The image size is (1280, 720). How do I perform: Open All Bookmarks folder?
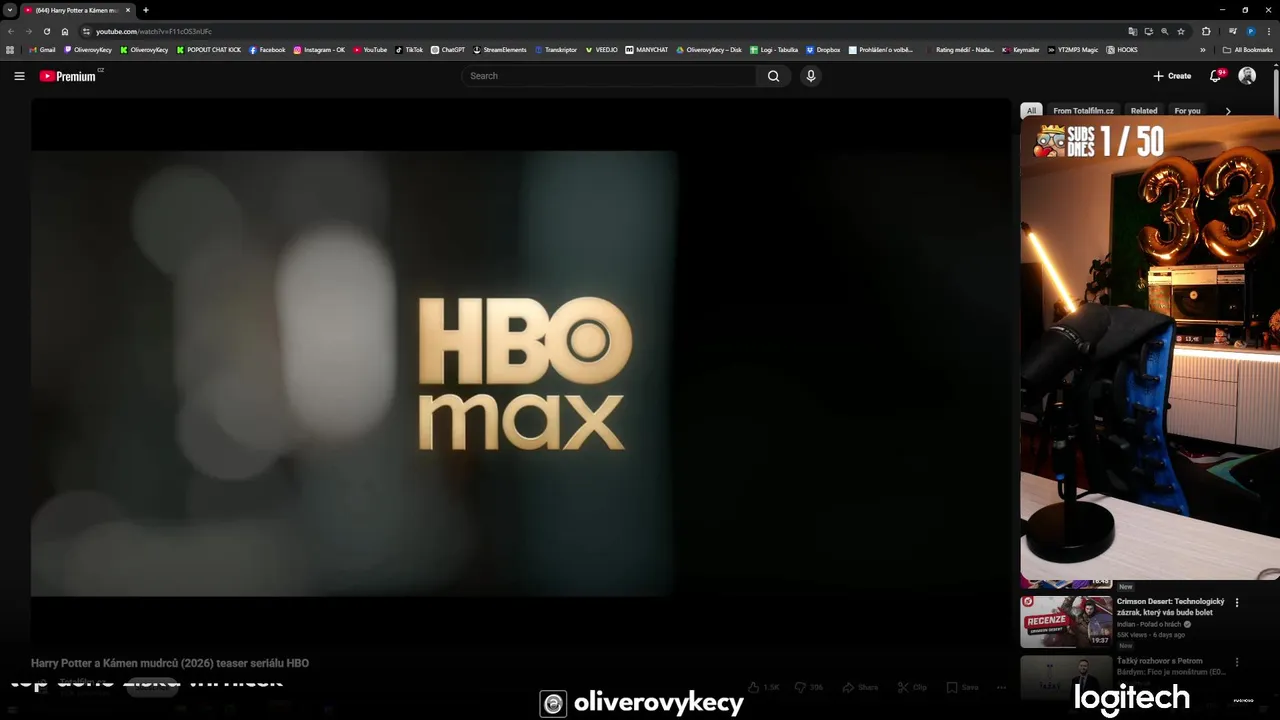1248,49
